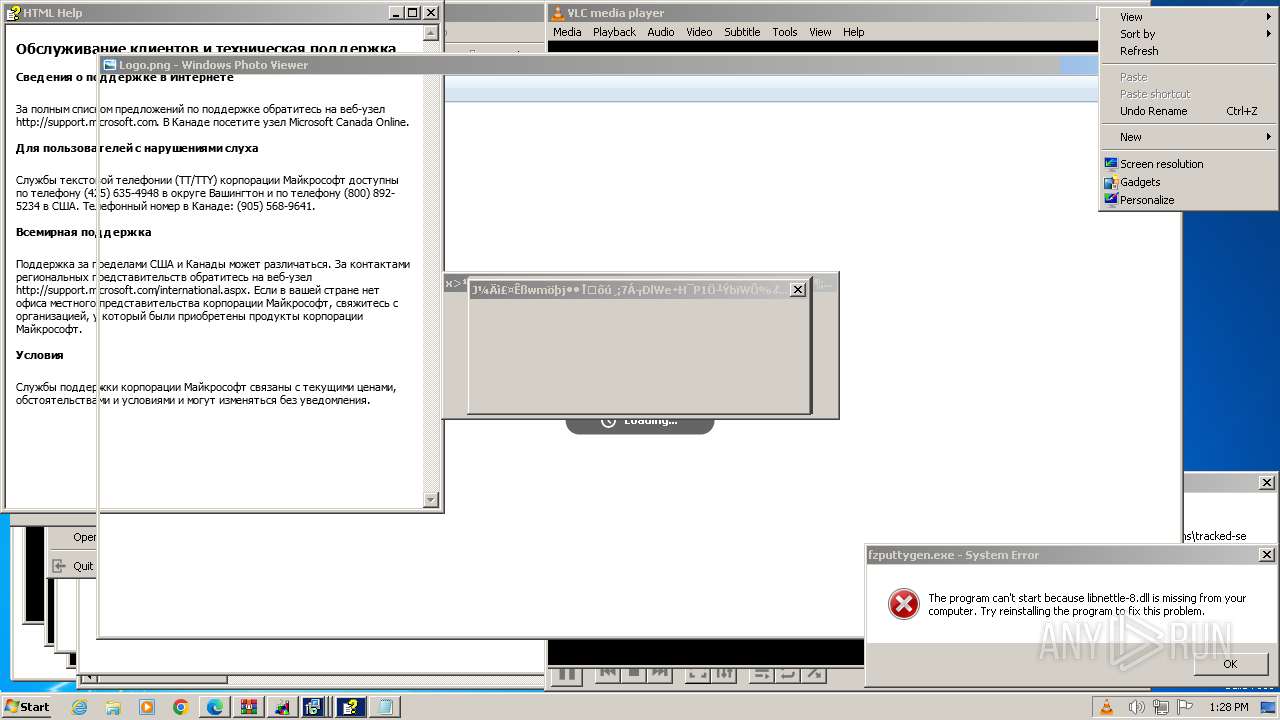The width and height of the screenshot is (1280, 720).
Task: Close the window behind the error dialog
Action: point(1266,482)
